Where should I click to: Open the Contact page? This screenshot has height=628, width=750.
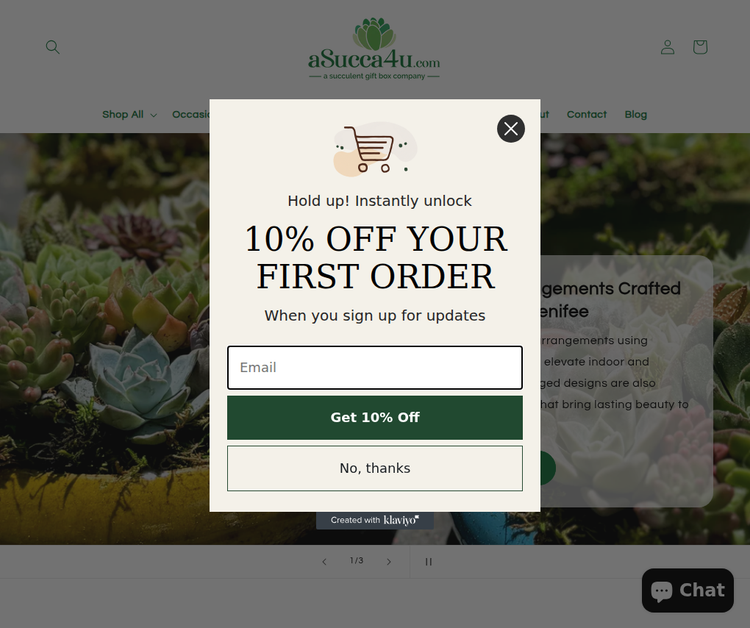point(586,115)
